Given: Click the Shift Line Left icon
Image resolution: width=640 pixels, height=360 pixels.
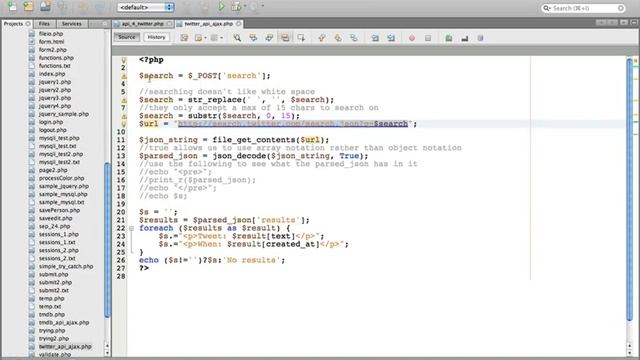Looking at the screenshot, I should pyautogui.click(x=375, y=38).
